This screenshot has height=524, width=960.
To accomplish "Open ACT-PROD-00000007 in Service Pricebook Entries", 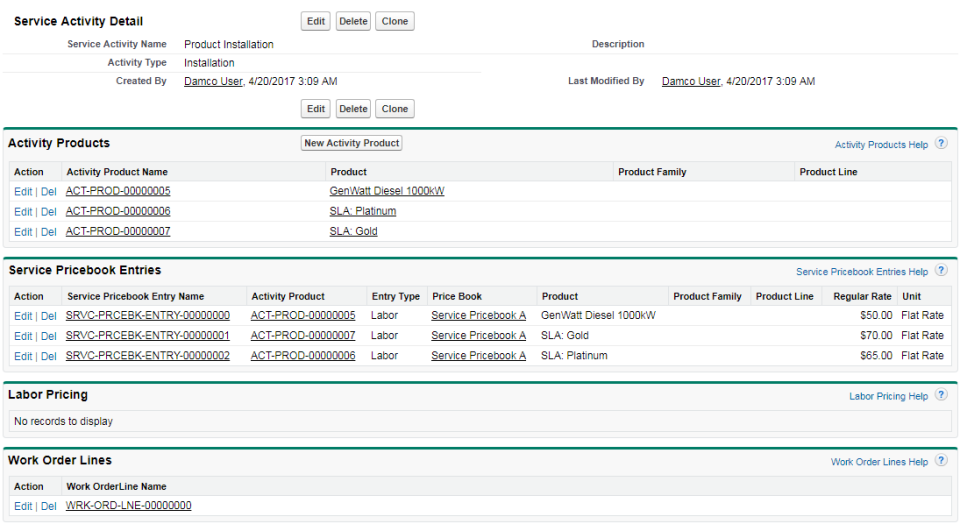I will pos(303,335).
